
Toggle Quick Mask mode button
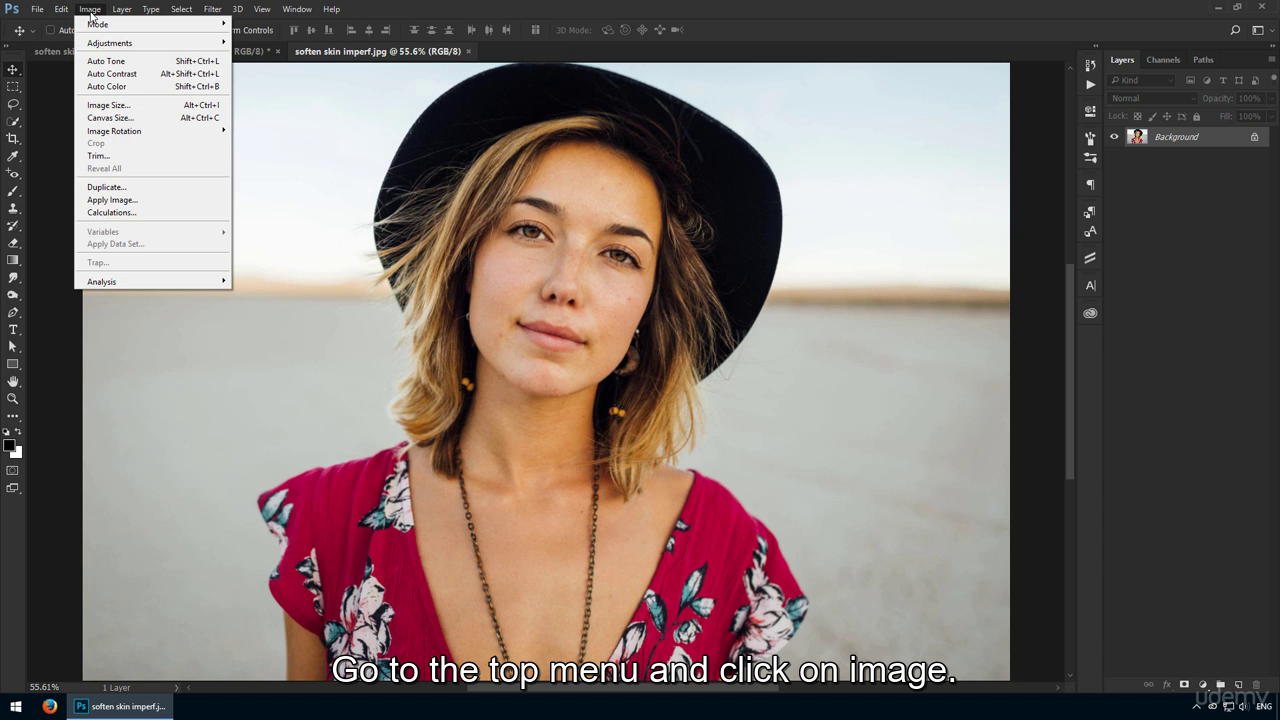13,470
